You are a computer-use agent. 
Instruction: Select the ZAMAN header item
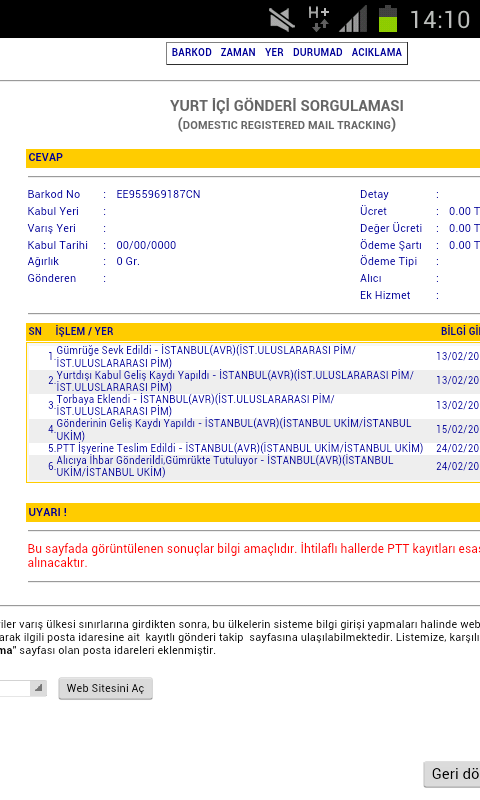pyautogui.click(x=238, y=53)
